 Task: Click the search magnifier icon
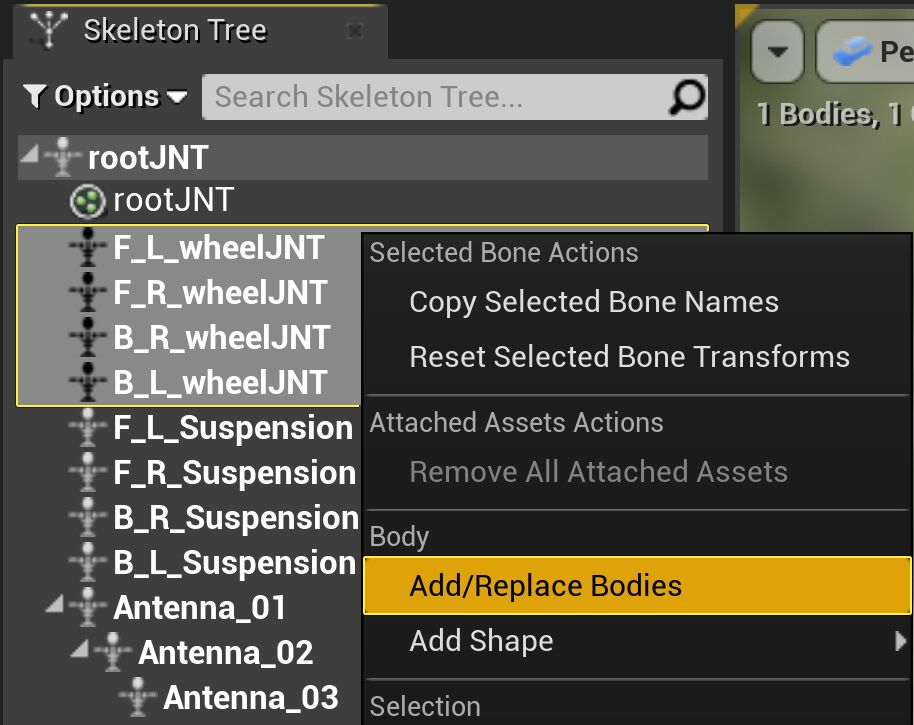pyautogui.click(x=686, y=97)
